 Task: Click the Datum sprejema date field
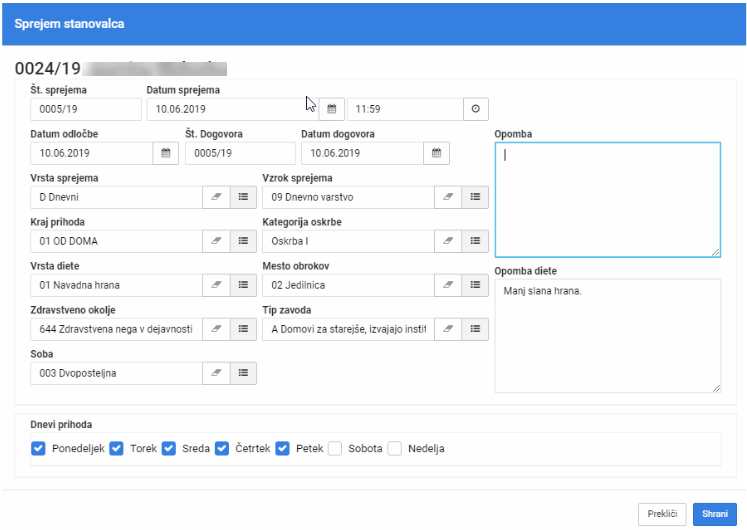(x=232, y=109)
